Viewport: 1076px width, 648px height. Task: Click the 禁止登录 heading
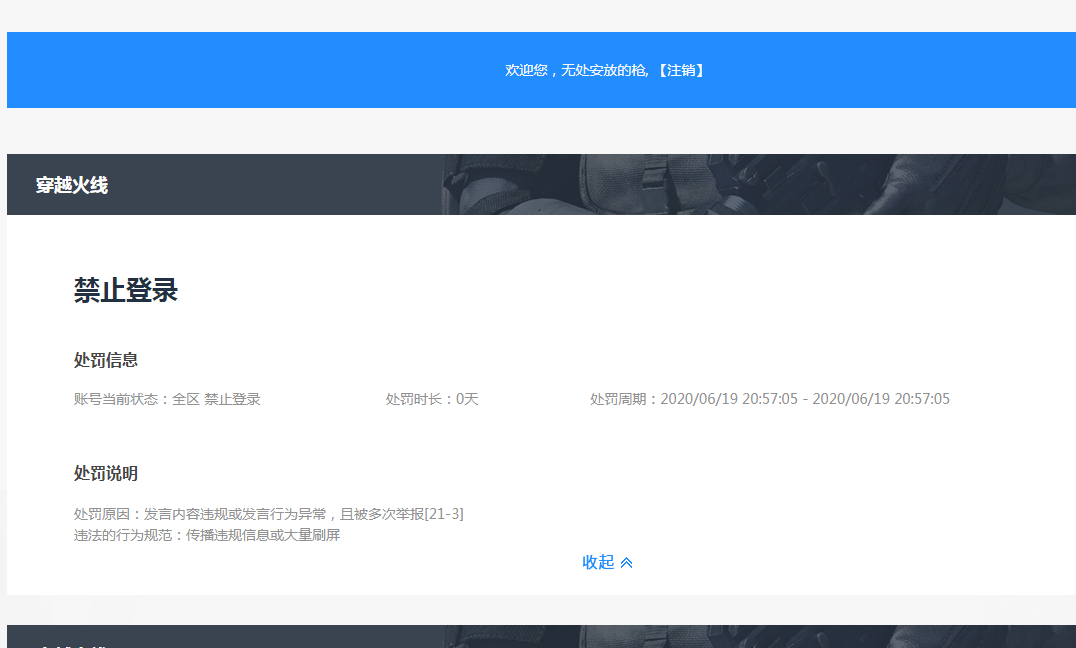tap(126, 290)
